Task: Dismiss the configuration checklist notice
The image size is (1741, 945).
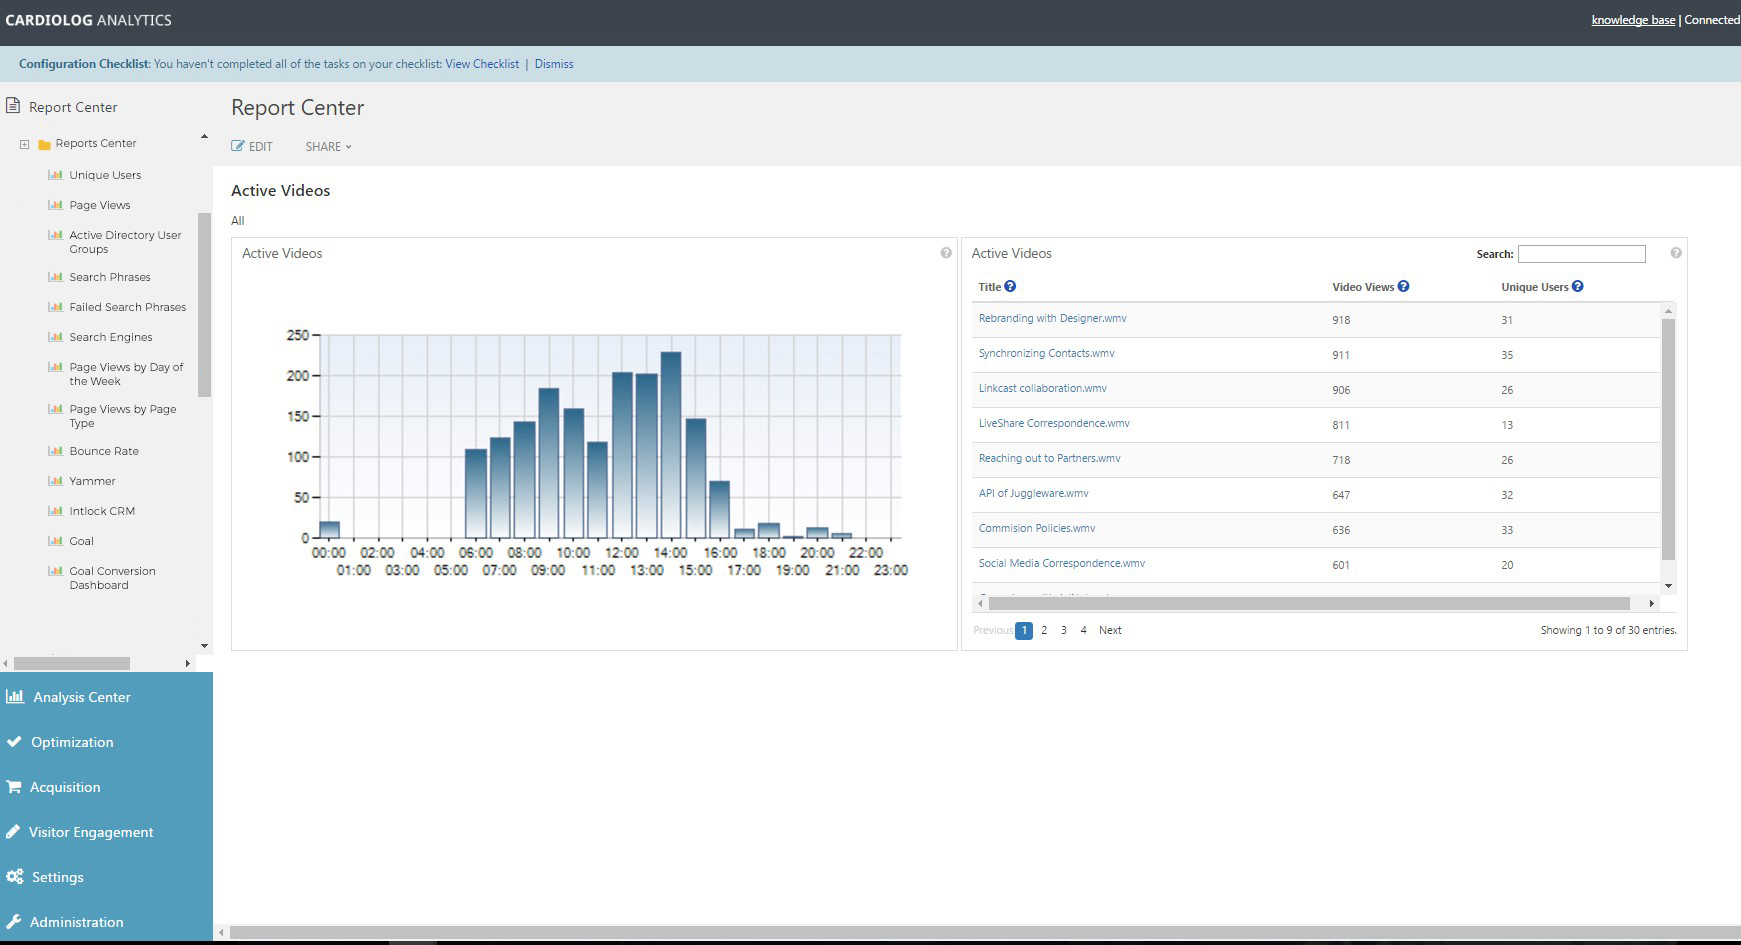Action: click(554, 64)
